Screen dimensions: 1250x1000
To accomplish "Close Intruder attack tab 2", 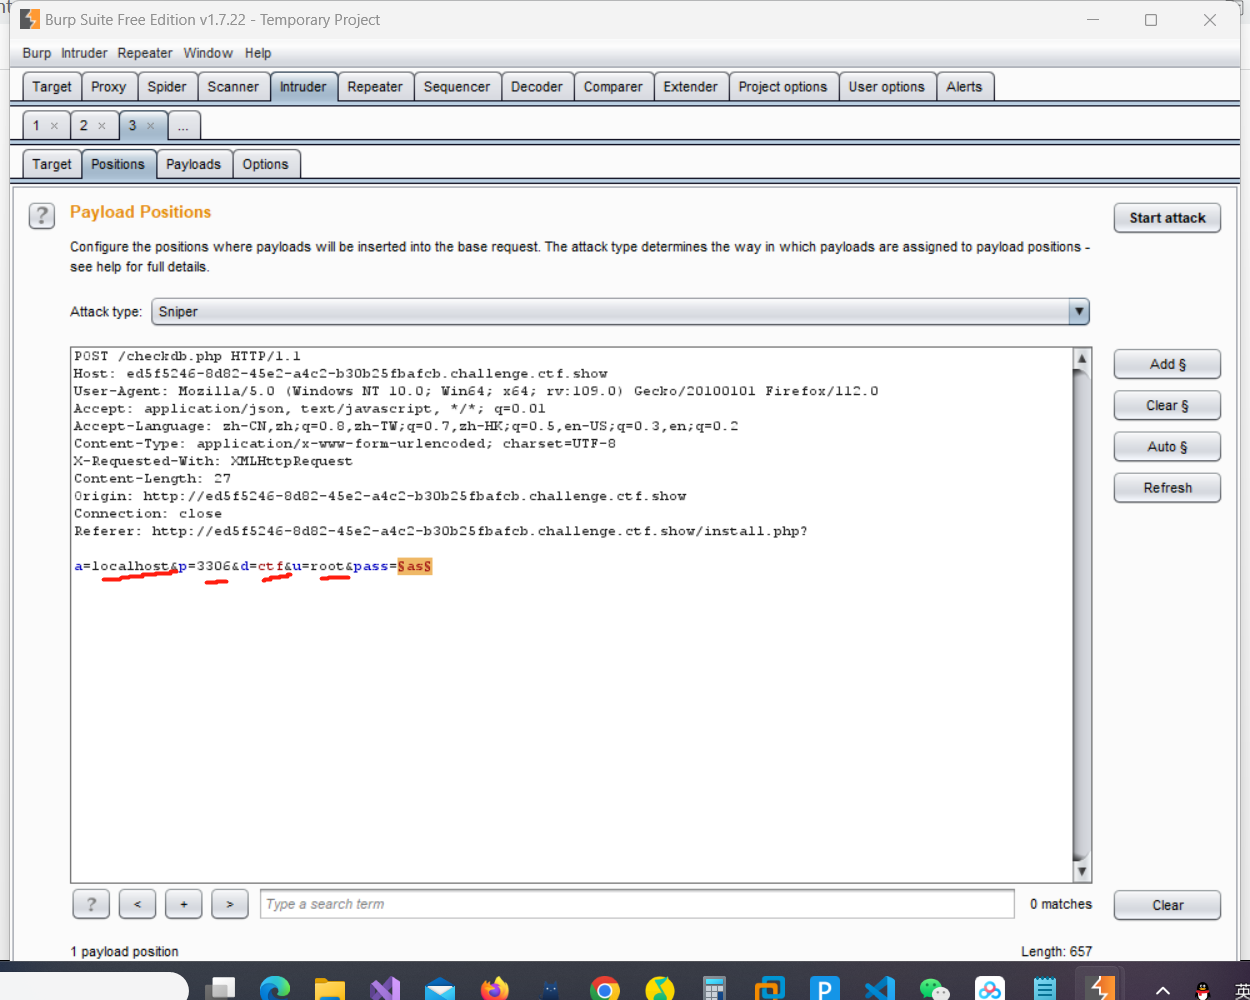I will (102, 126).
